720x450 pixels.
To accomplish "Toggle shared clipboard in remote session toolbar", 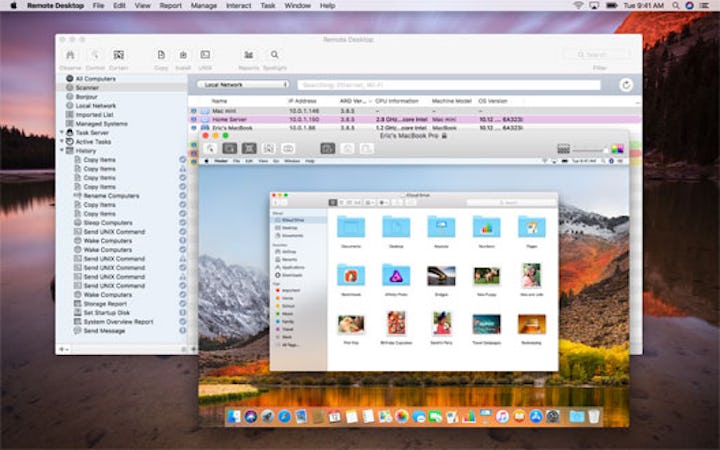I will 327,148.
